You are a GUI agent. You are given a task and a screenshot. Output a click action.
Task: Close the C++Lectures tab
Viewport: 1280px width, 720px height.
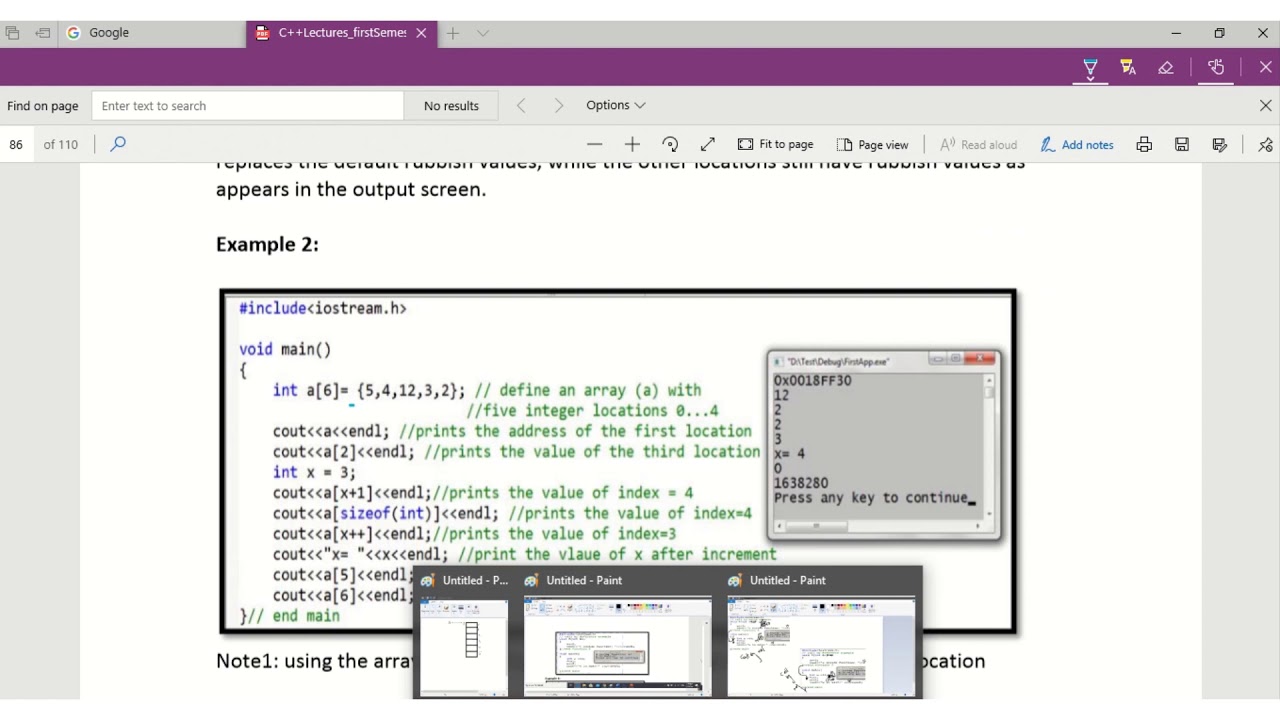pyautogui.click(x=421, y=33)
